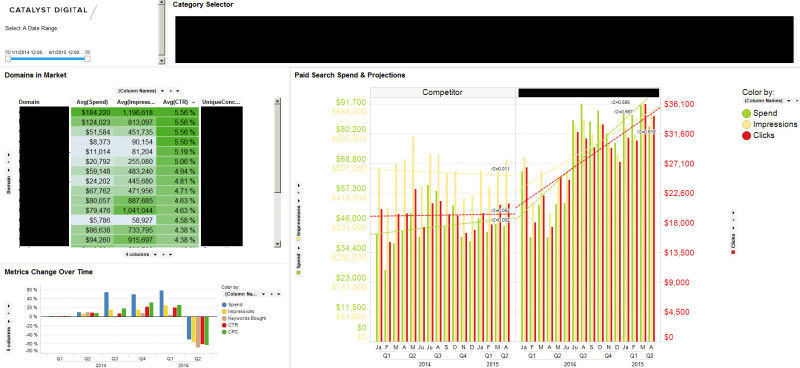
Task: Open the Color by dropdown in Metrics chart
Action: pyautogui.click(x=263, y=294)
